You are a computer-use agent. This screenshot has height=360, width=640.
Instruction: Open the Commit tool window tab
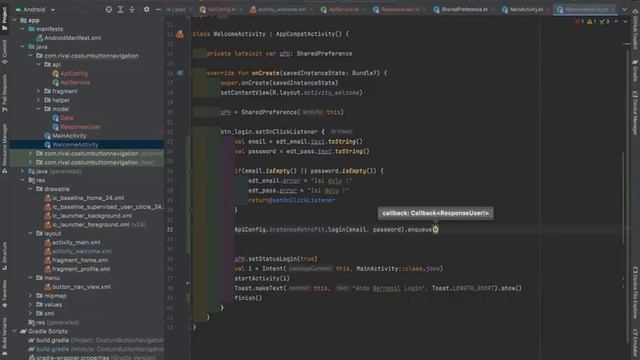pos(4,51)
